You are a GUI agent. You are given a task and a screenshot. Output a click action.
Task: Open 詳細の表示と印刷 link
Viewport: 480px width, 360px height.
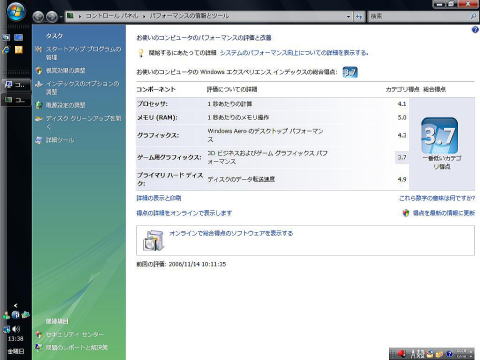pos(159,198)
